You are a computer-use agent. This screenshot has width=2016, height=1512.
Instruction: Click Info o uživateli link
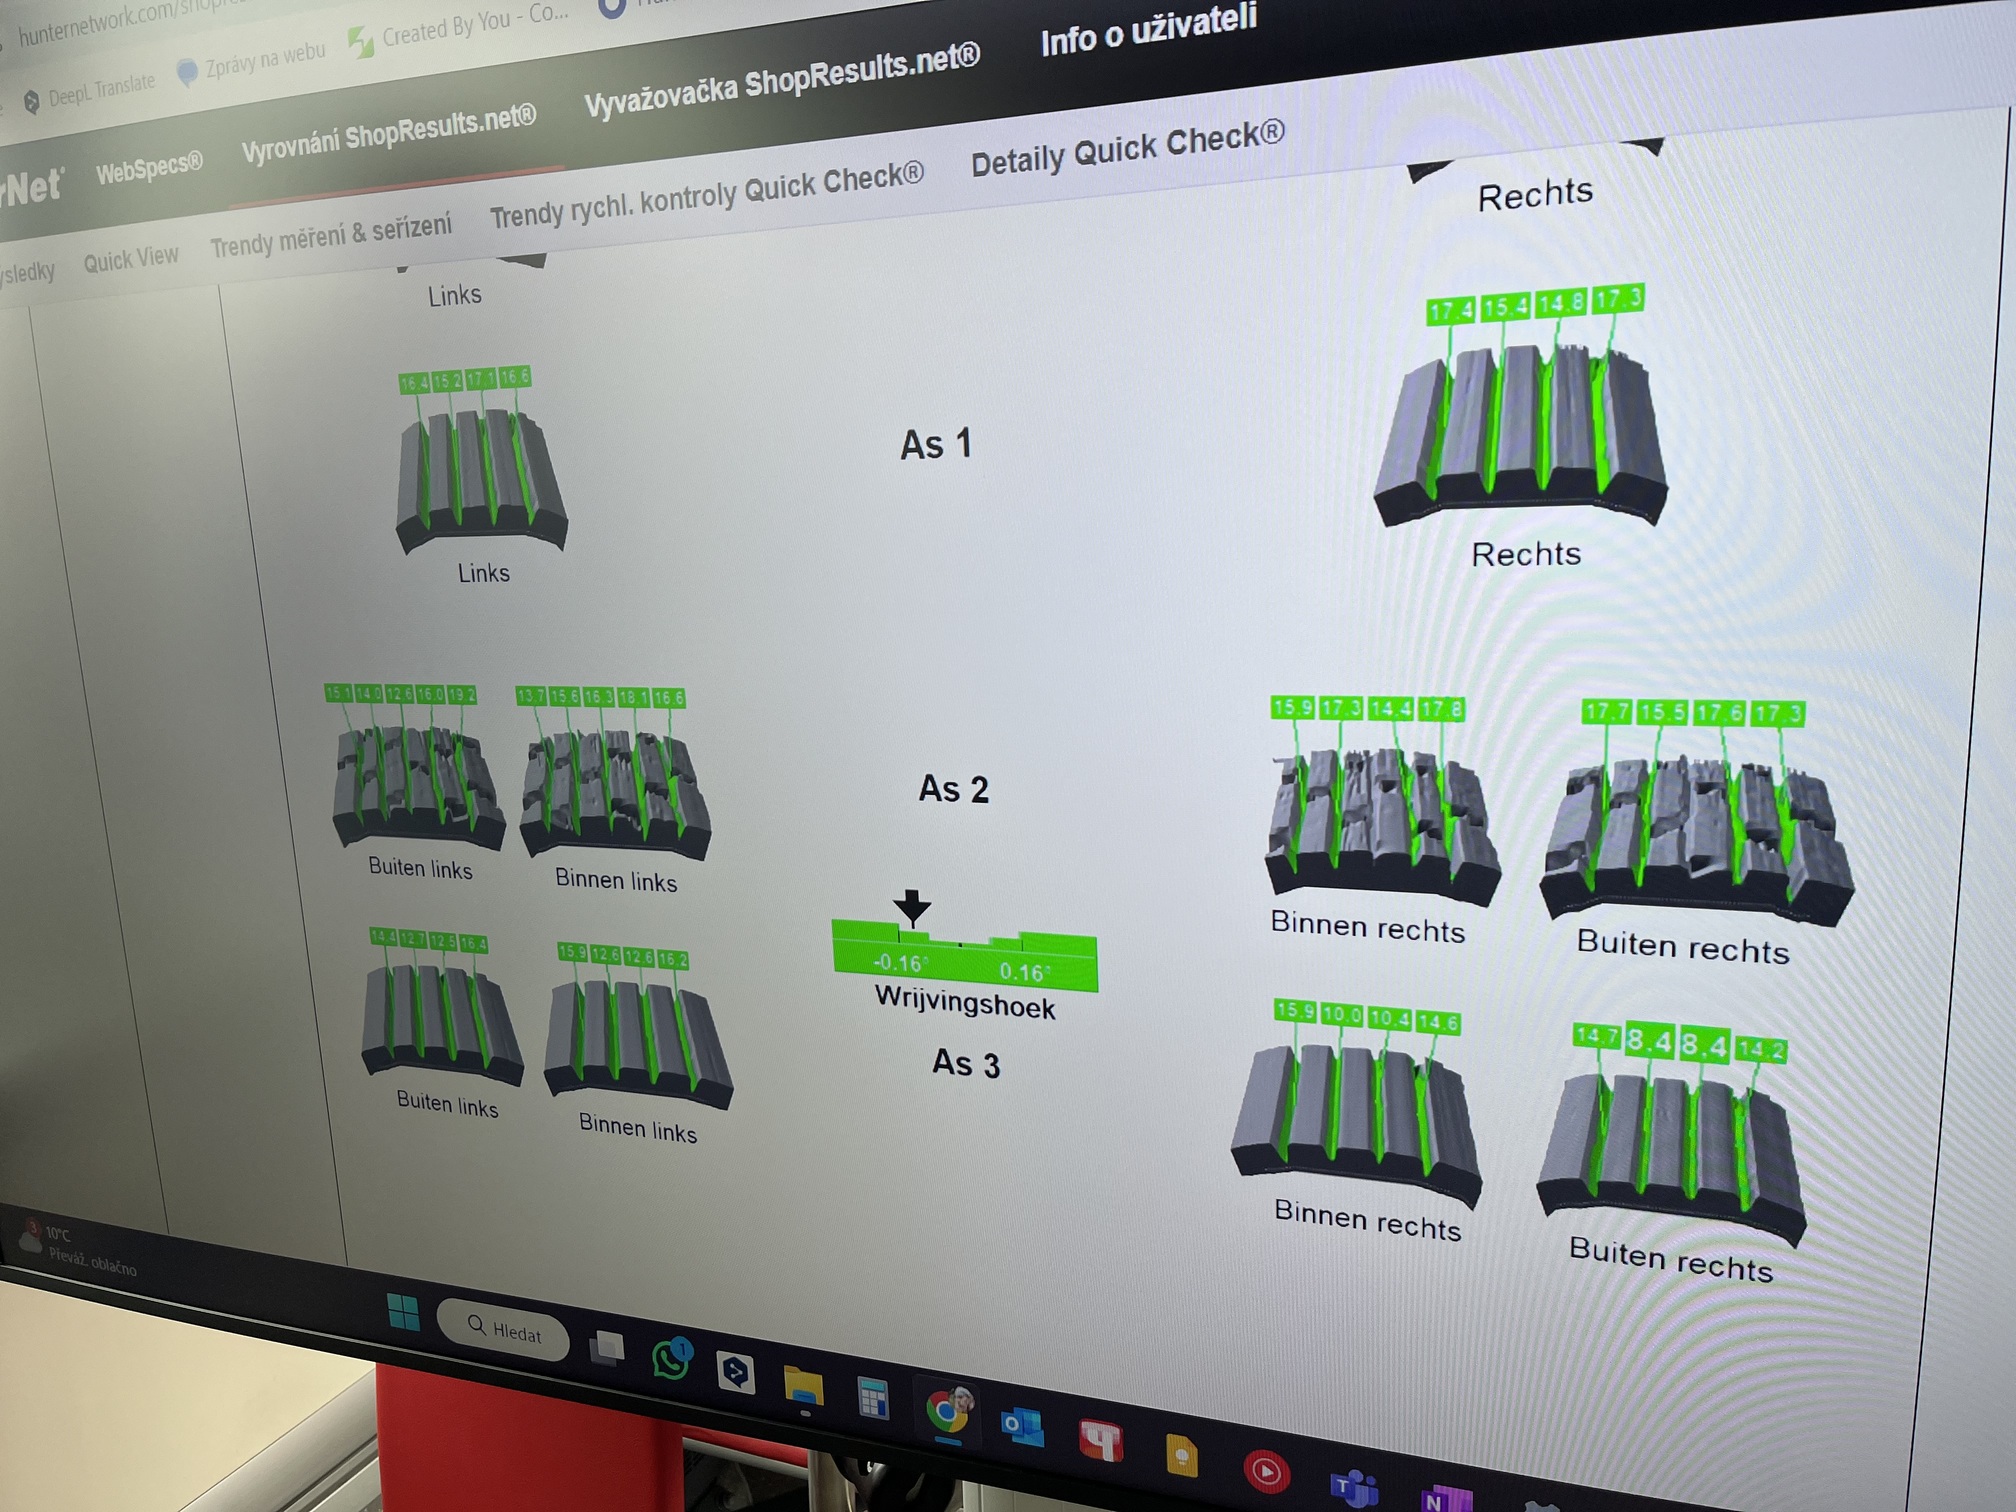[1148, 30]
